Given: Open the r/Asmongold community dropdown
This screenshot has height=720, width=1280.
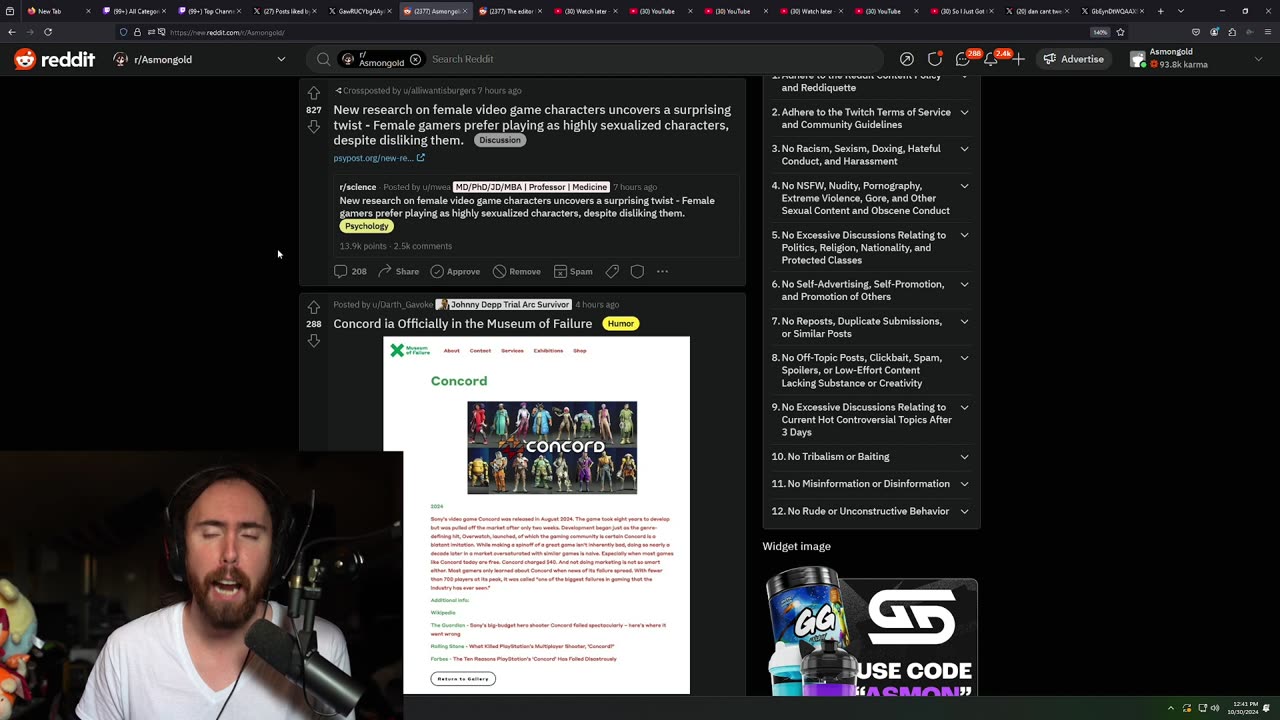Looking at the screenshot, I should click(200, 59).
